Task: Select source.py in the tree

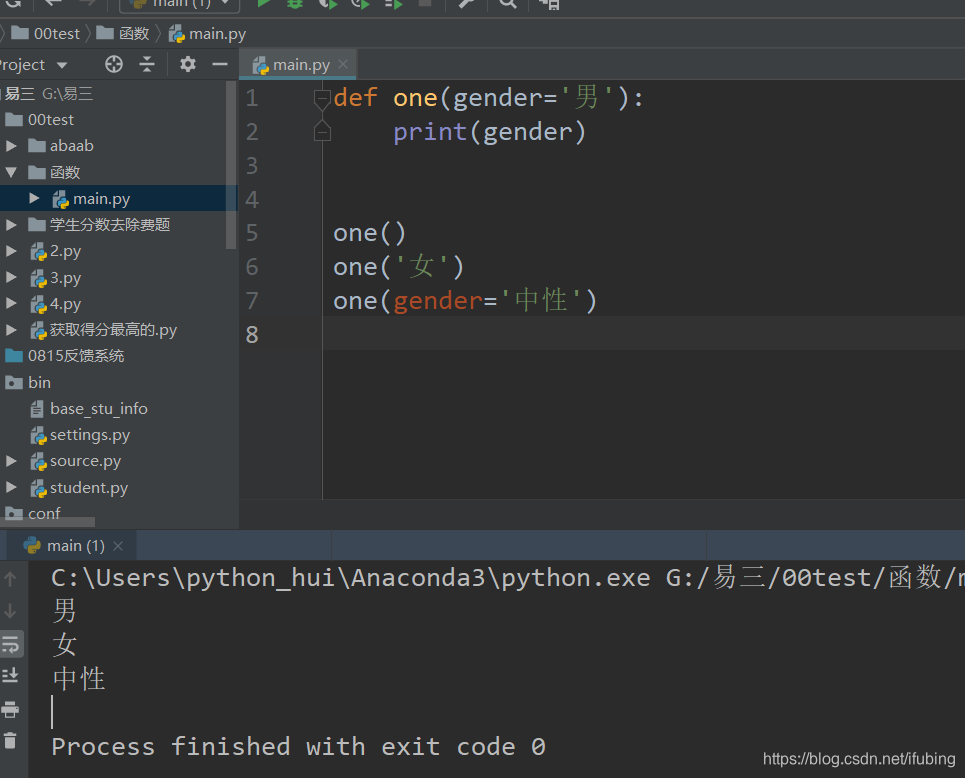Action: 85,461
